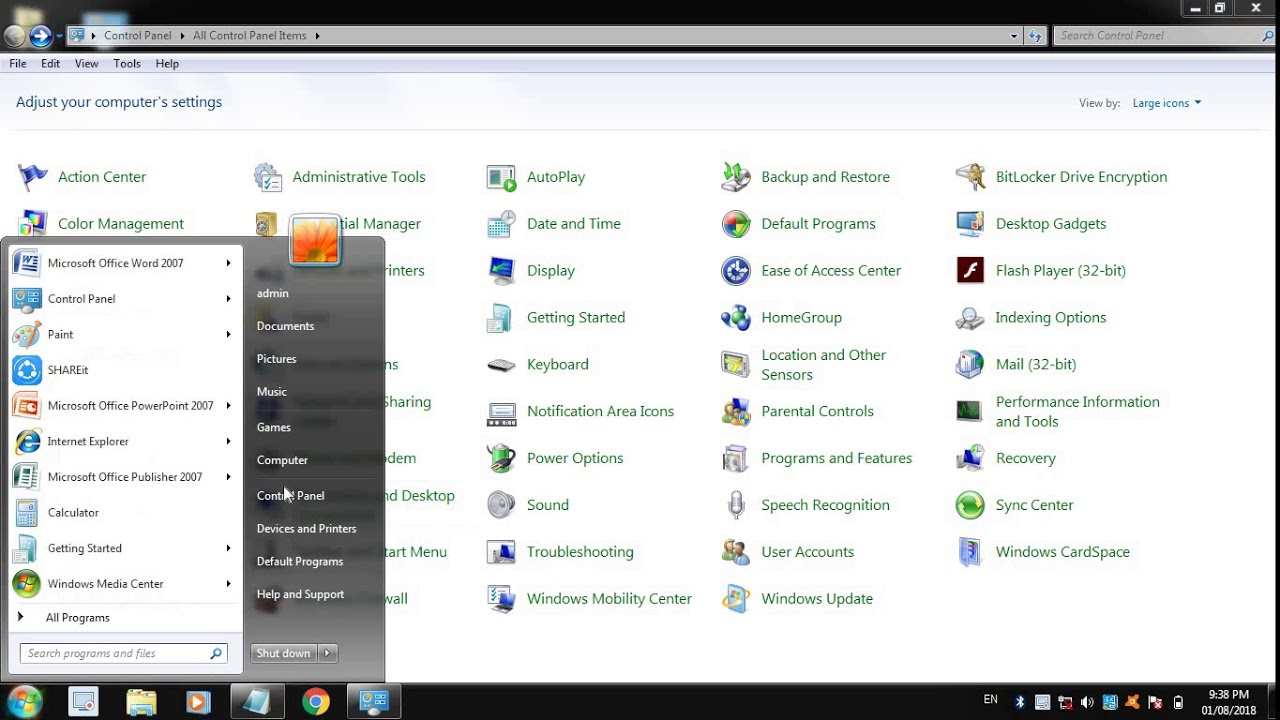Click the Backup and Restore icon
Viewport: 1280px width, 720px height.
click(736, 177)
